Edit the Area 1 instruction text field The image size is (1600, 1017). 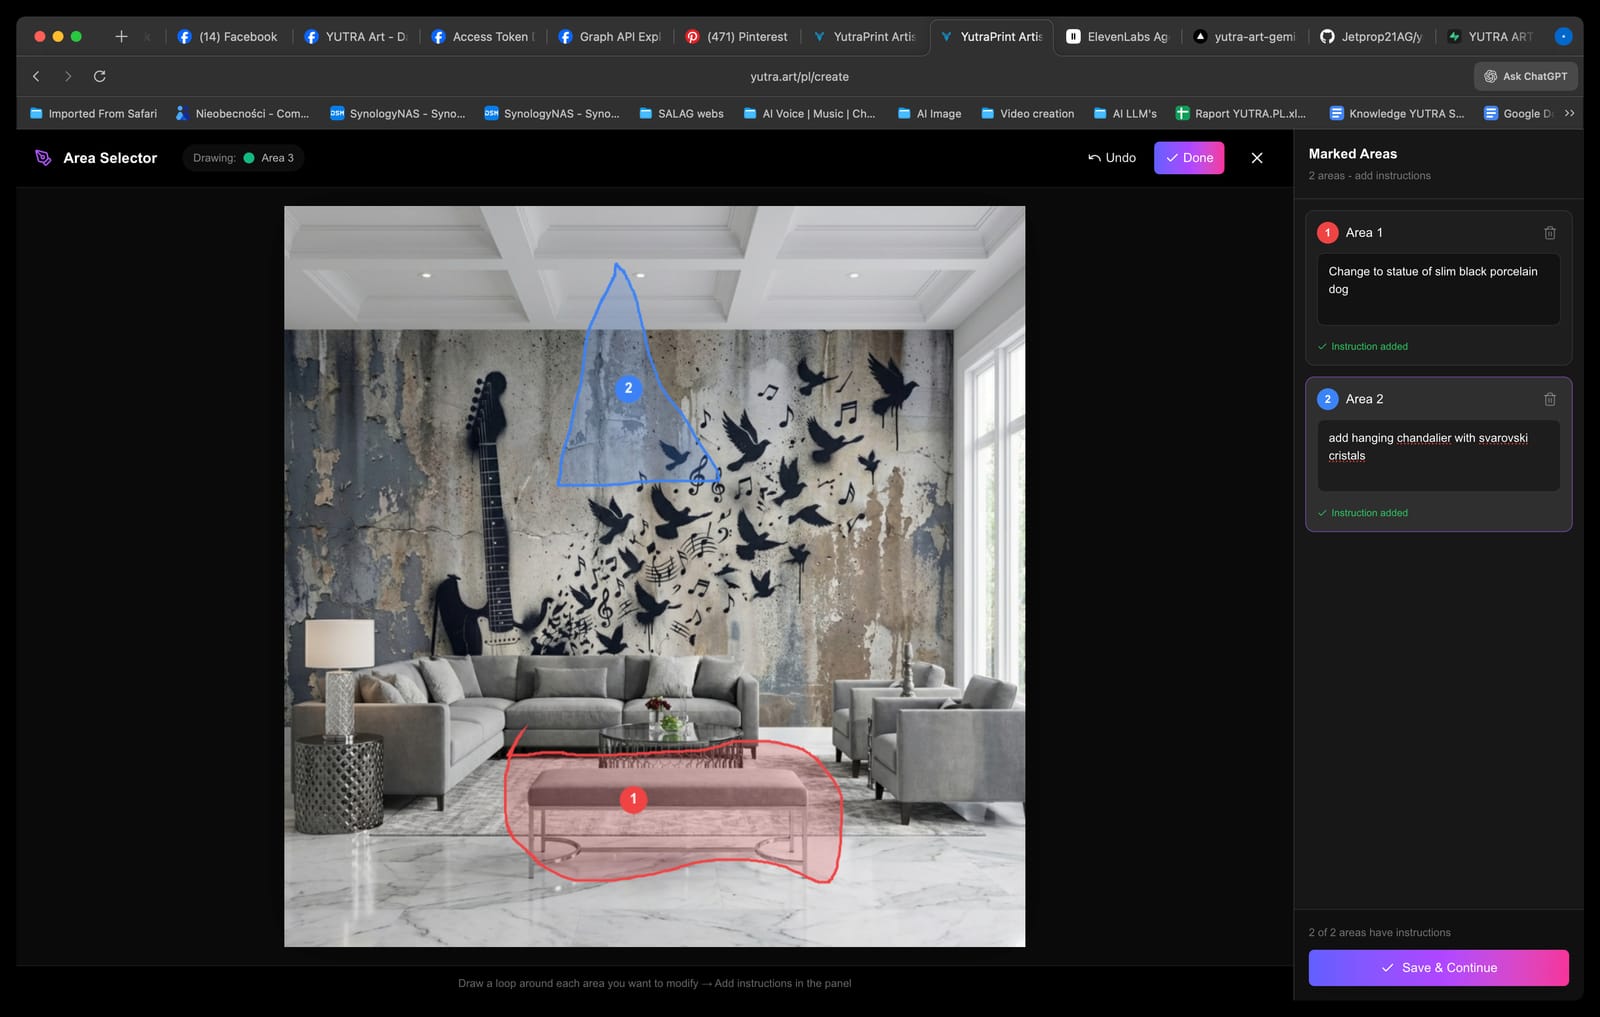click(x=1438, y=289)
